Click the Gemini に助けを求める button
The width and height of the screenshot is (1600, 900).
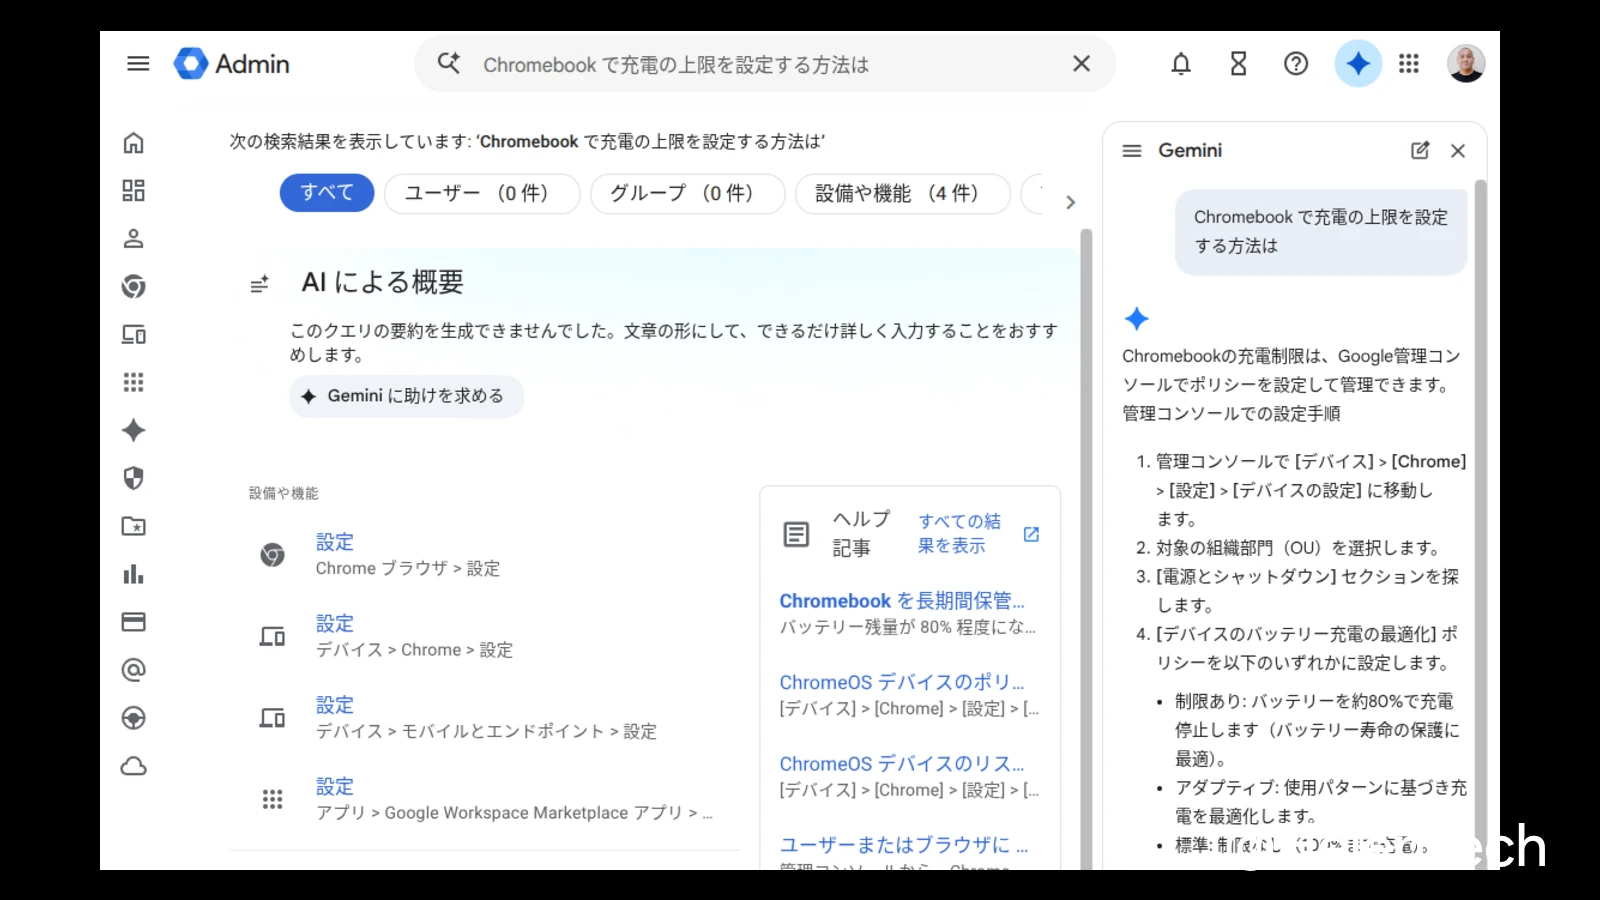click(x=407, y=396)
